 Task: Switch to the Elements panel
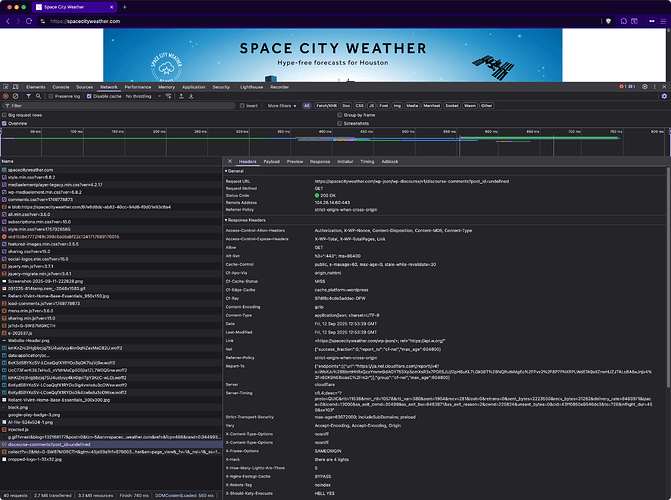(36, 87)
